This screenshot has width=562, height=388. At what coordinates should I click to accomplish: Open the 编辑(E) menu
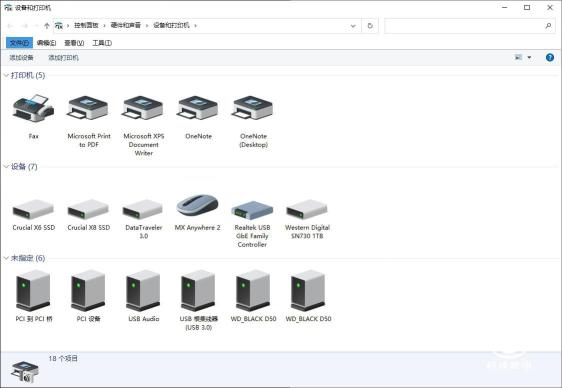[x=47, y=43]
